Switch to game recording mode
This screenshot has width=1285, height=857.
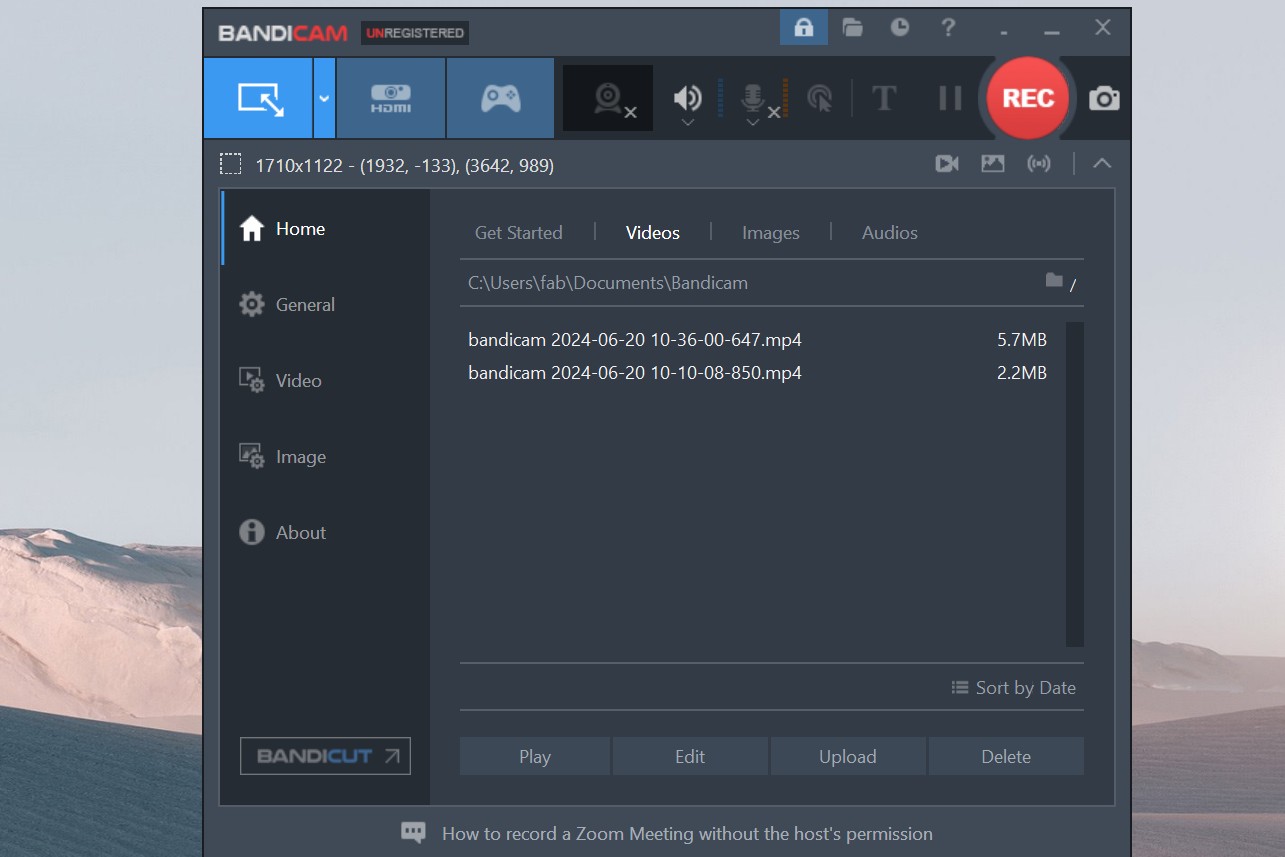click(500, 98)
